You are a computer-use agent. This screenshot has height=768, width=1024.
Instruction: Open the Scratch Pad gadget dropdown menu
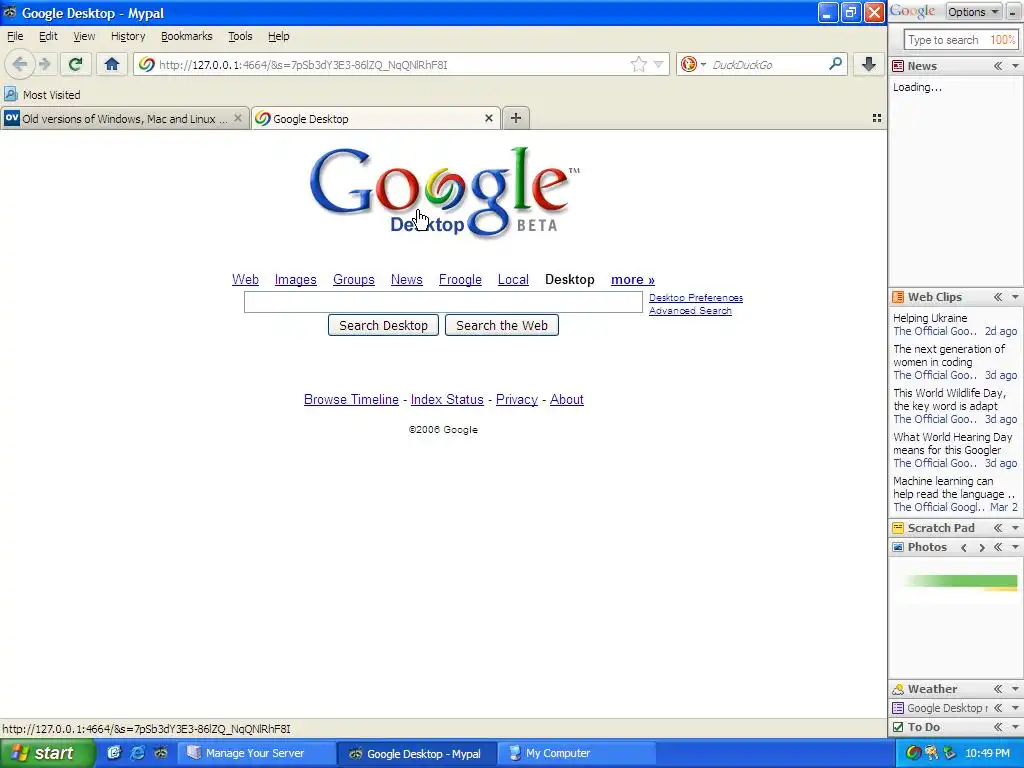coord(1015,528)
